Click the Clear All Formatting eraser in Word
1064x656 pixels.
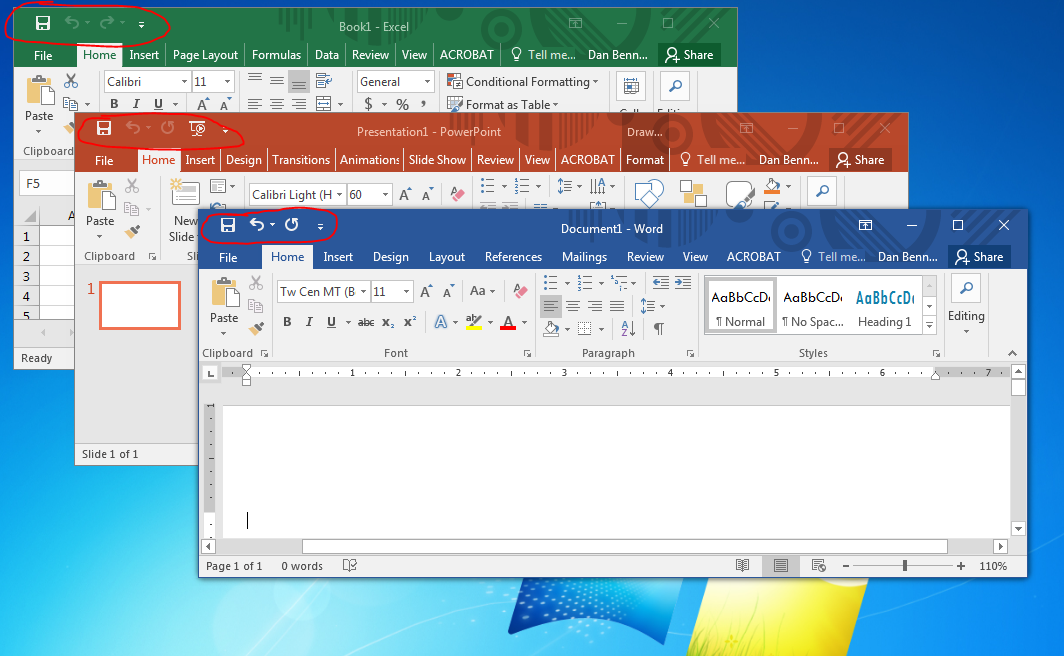pyautogui.click(x=519, y=291)
